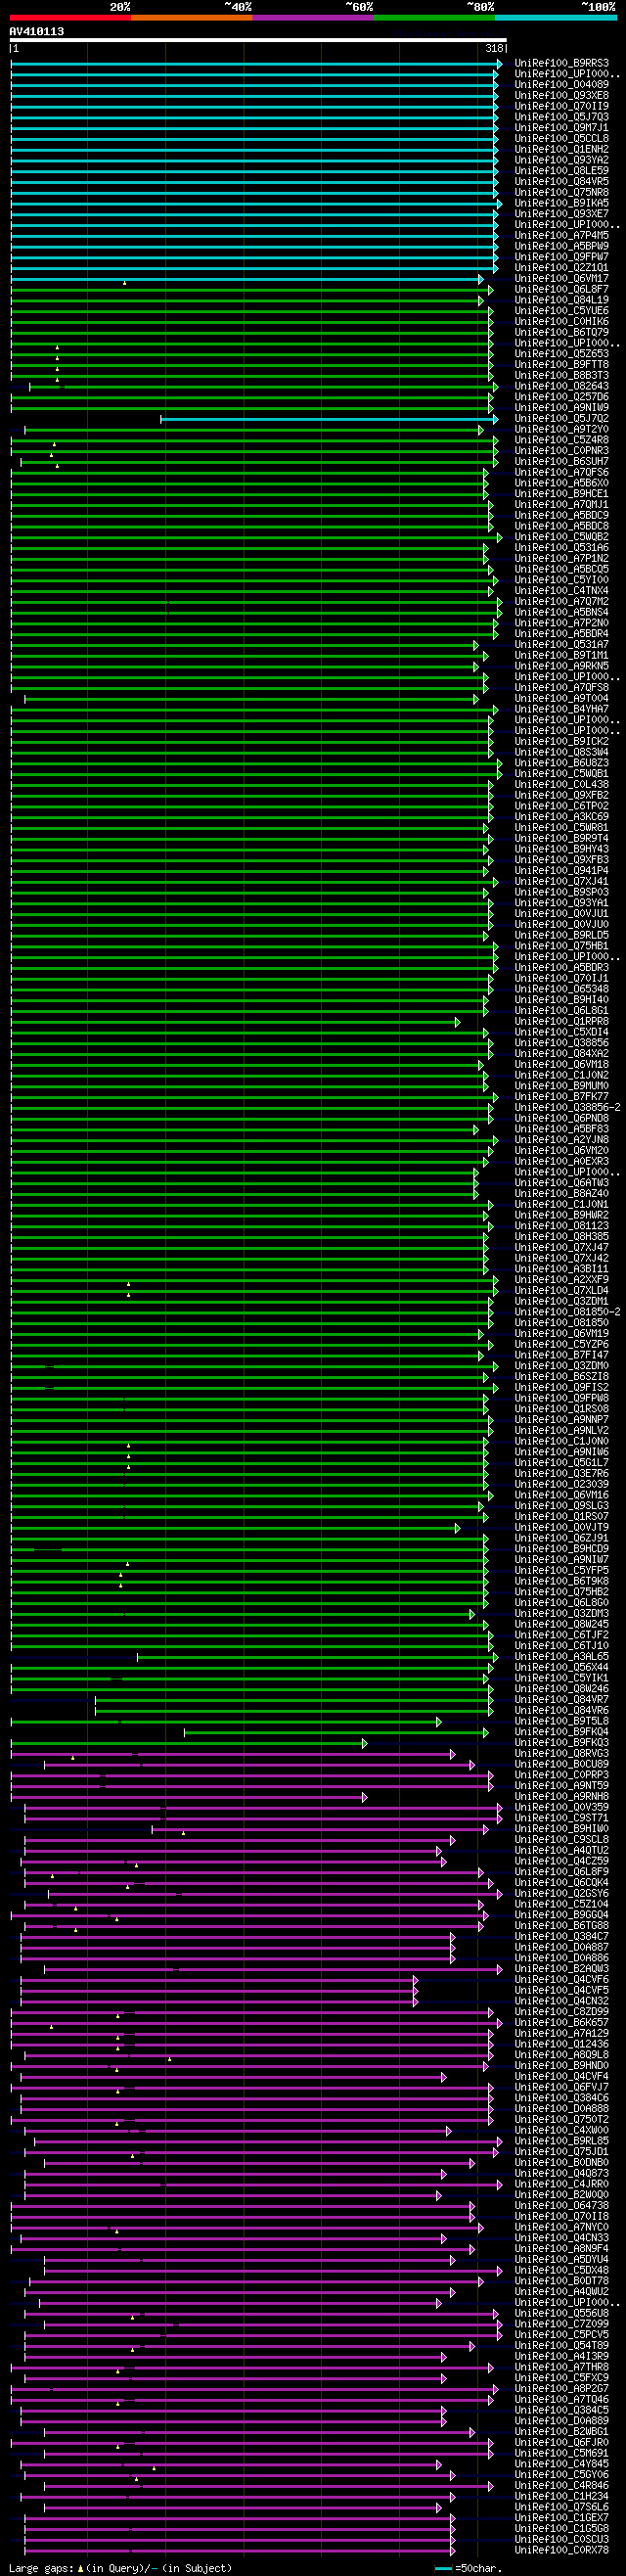Click the cyan alignment bar for UniRef100_B9IKA5

[x=256, y=204]
